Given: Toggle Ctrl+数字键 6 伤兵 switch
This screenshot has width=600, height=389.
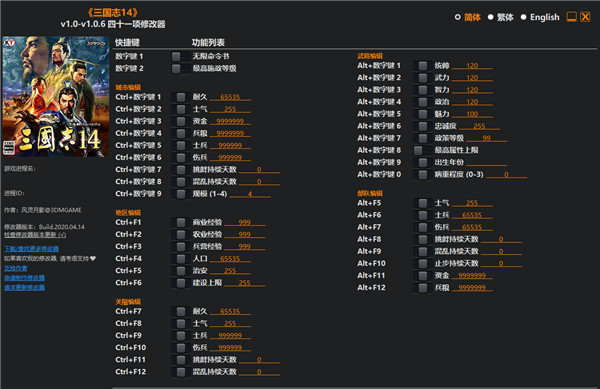Looking at the screenshot, I should [181, 158].
